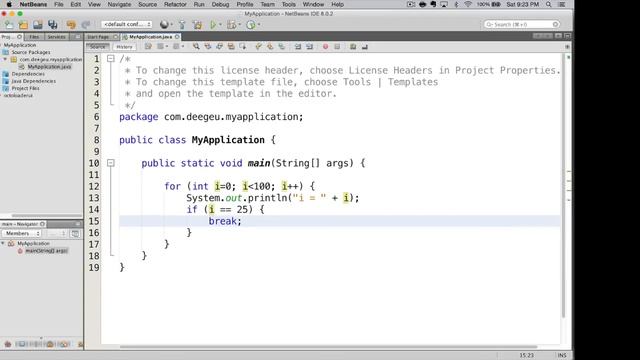Image resolution: width=640 pixels, height=360 pixels.
Task: Click the editor horizontal scrollbar
Action: coord(329,347)
